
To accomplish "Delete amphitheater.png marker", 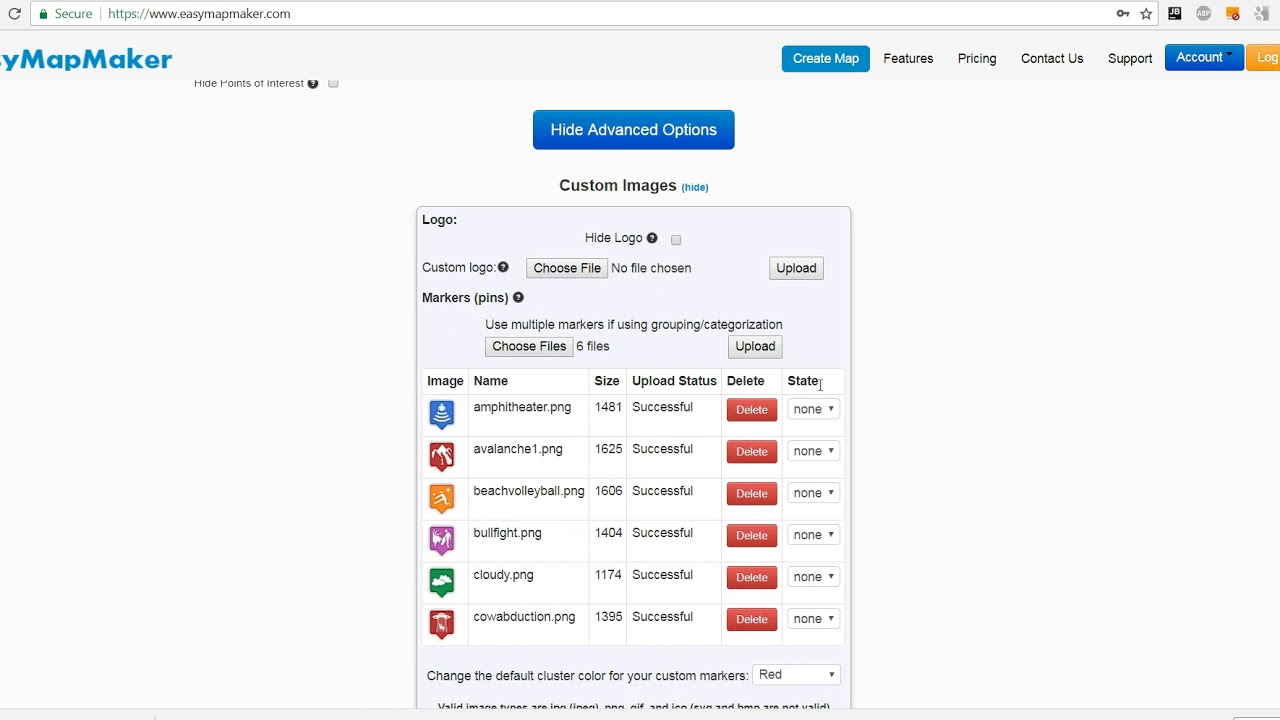I will click(x=752, y=409).
